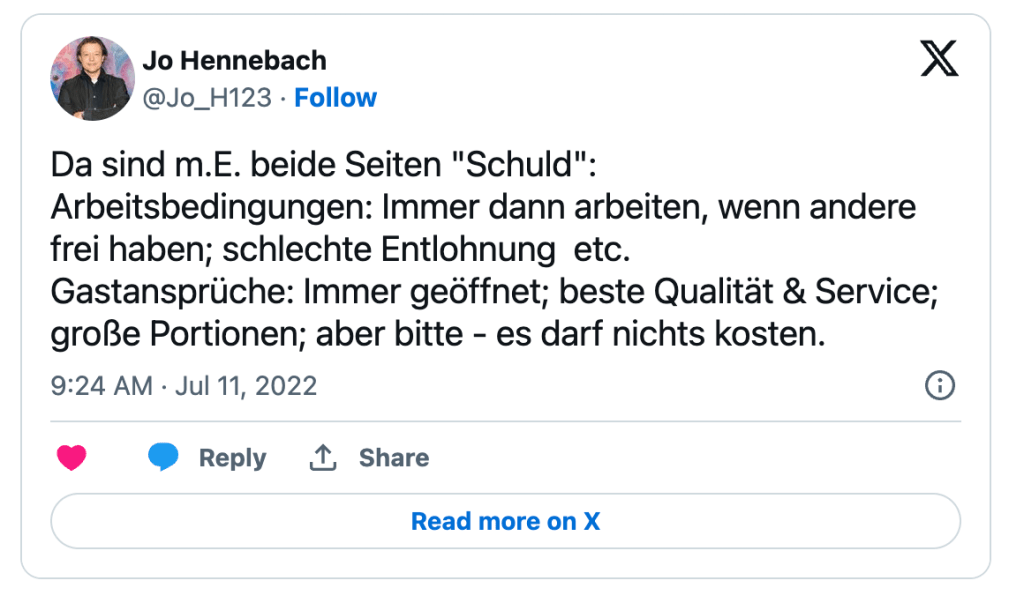The image size is (1024, 603).
Task: Click the share upload arrow icon
Action: (x=322, y=458)
